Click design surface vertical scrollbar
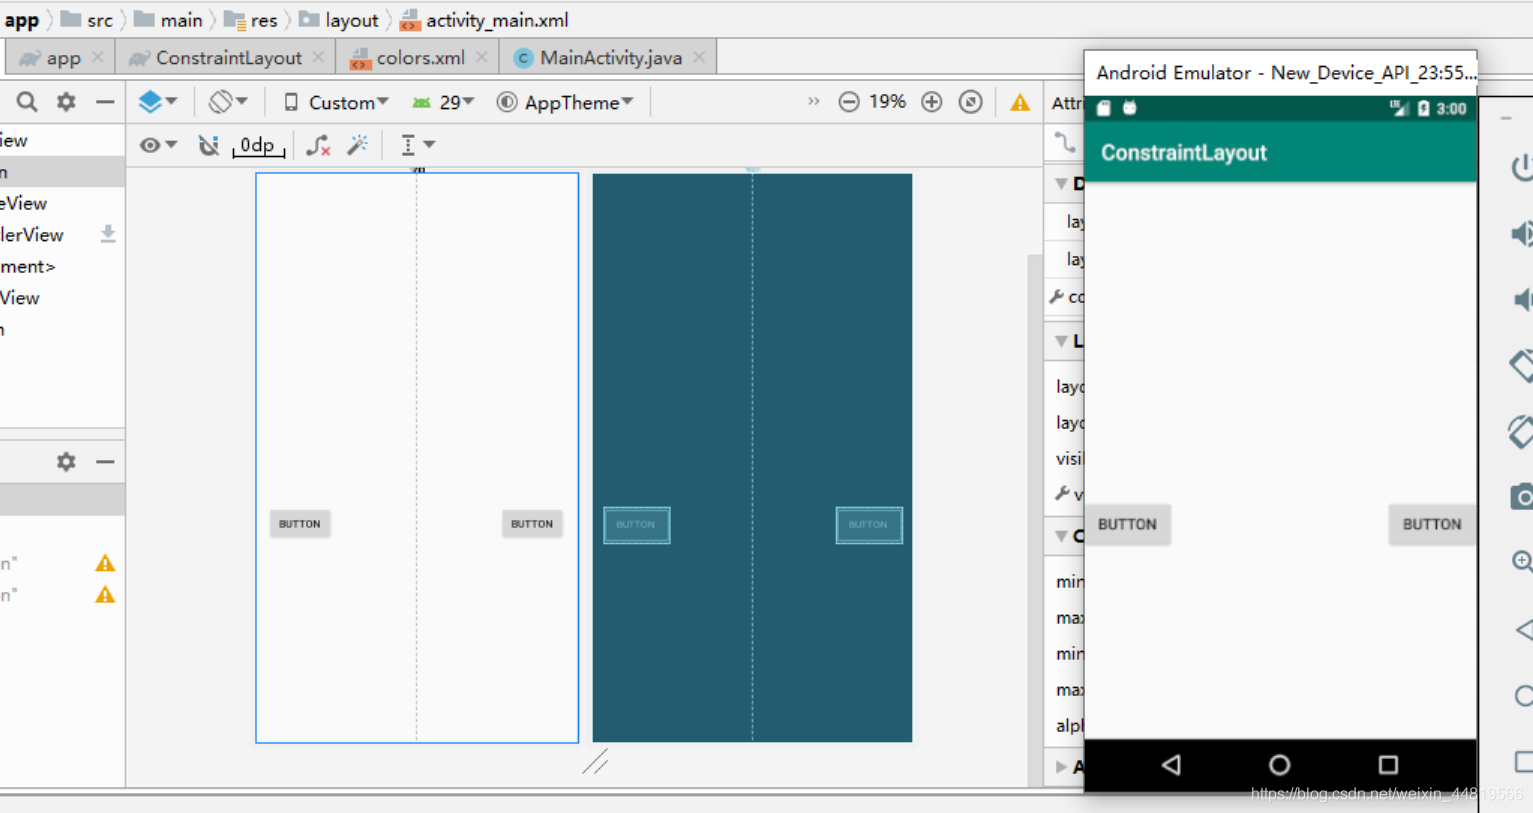Image resolution: width=1533 pixels, height=813 pixels. coord(1034,520)
